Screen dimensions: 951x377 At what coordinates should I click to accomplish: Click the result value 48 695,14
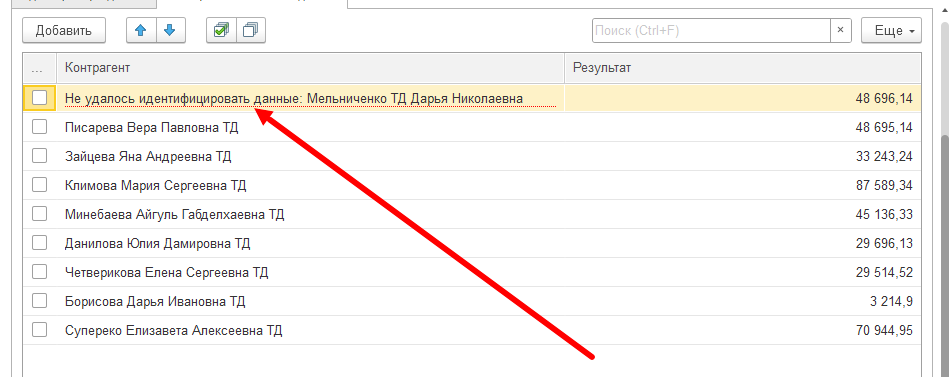coord(884,127)
